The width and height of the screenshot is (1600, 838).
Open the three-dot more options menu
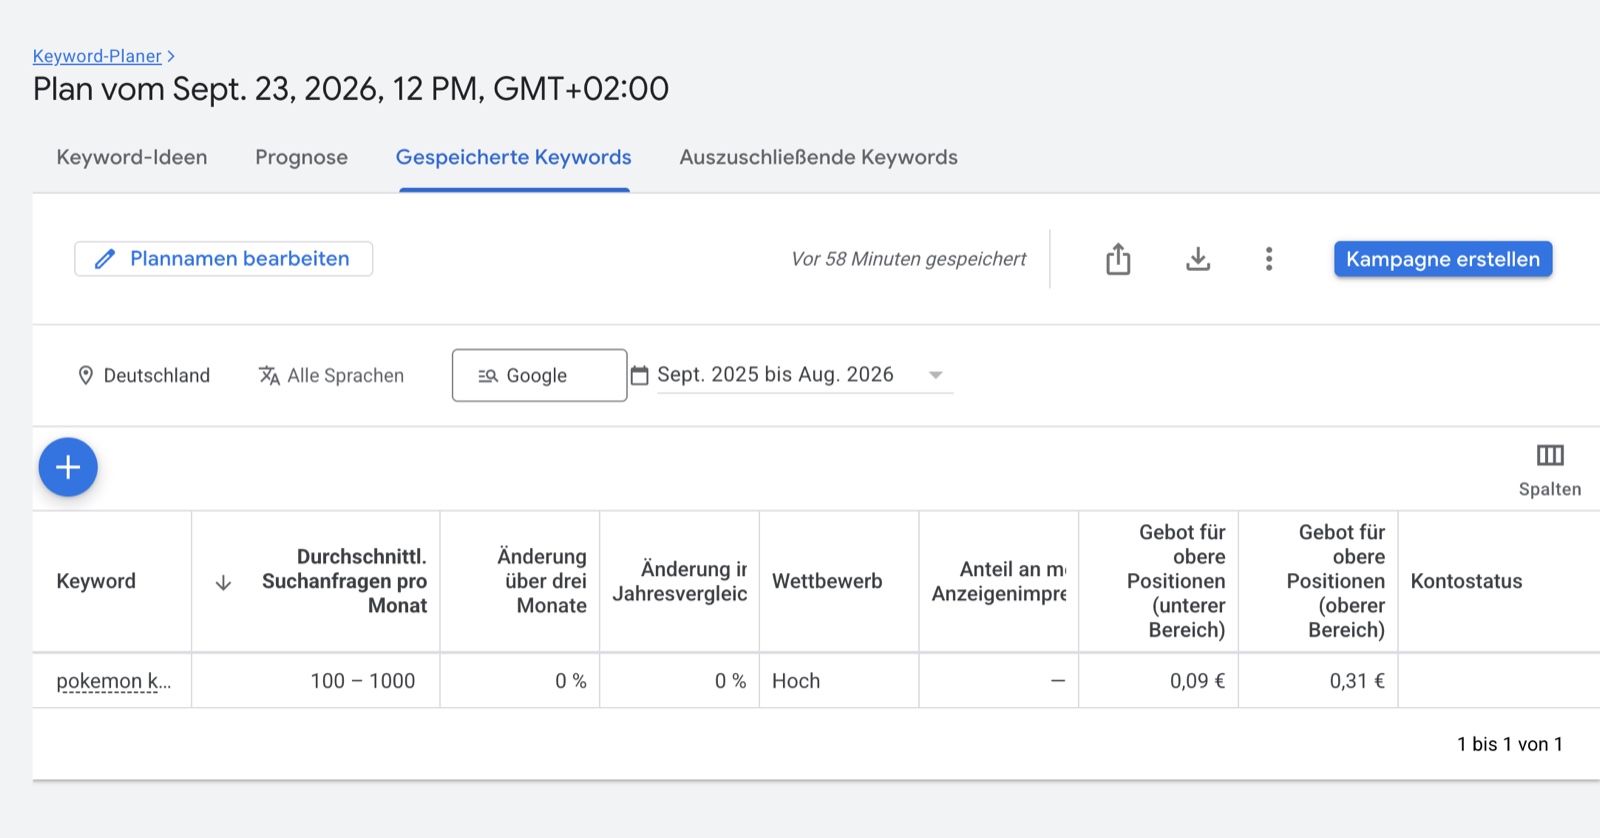[1269, 259]
